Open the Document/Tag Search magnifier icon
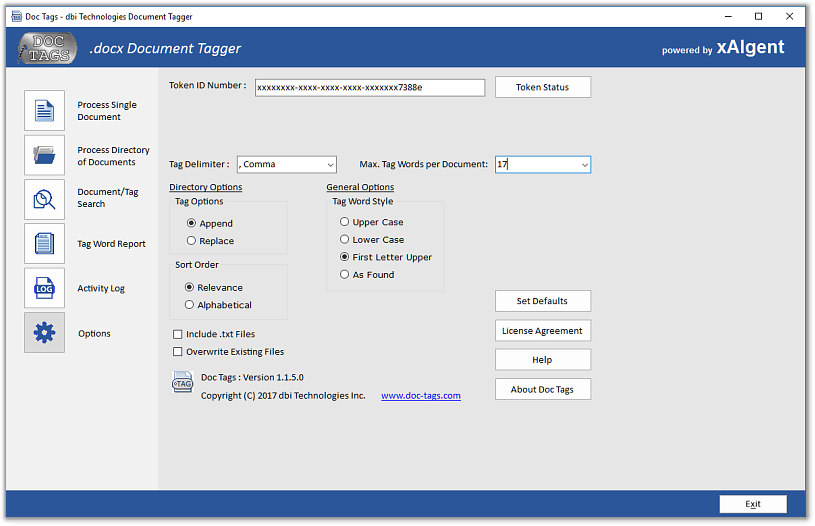This screenshot has width=815, height=526. click(x=44, y=200)
